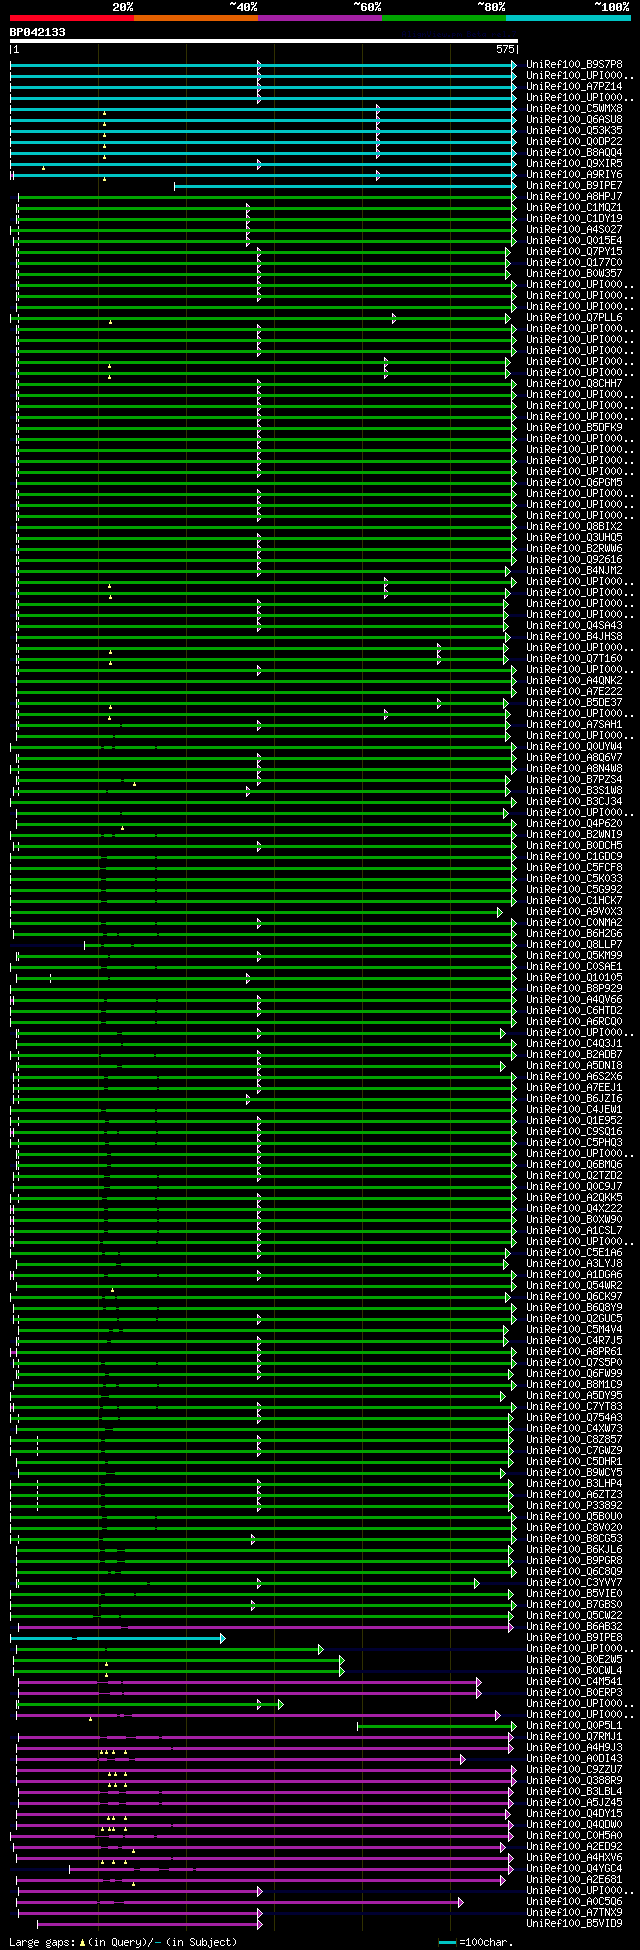This screenshot has height=1950, width=640.
Task: Select hit label UniRef100_A7EEJ1
Action: 574,1088
